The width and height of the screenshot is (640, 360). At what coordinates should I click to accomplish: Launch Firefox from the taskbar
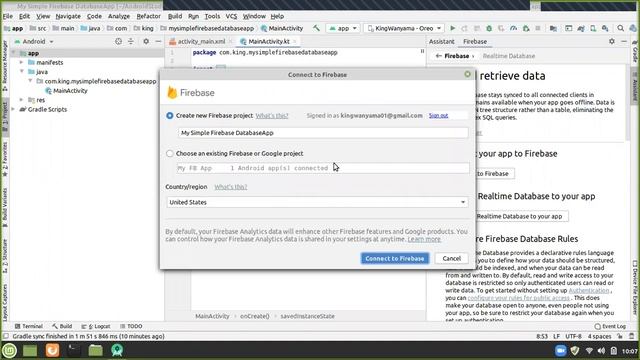[52, 350]
